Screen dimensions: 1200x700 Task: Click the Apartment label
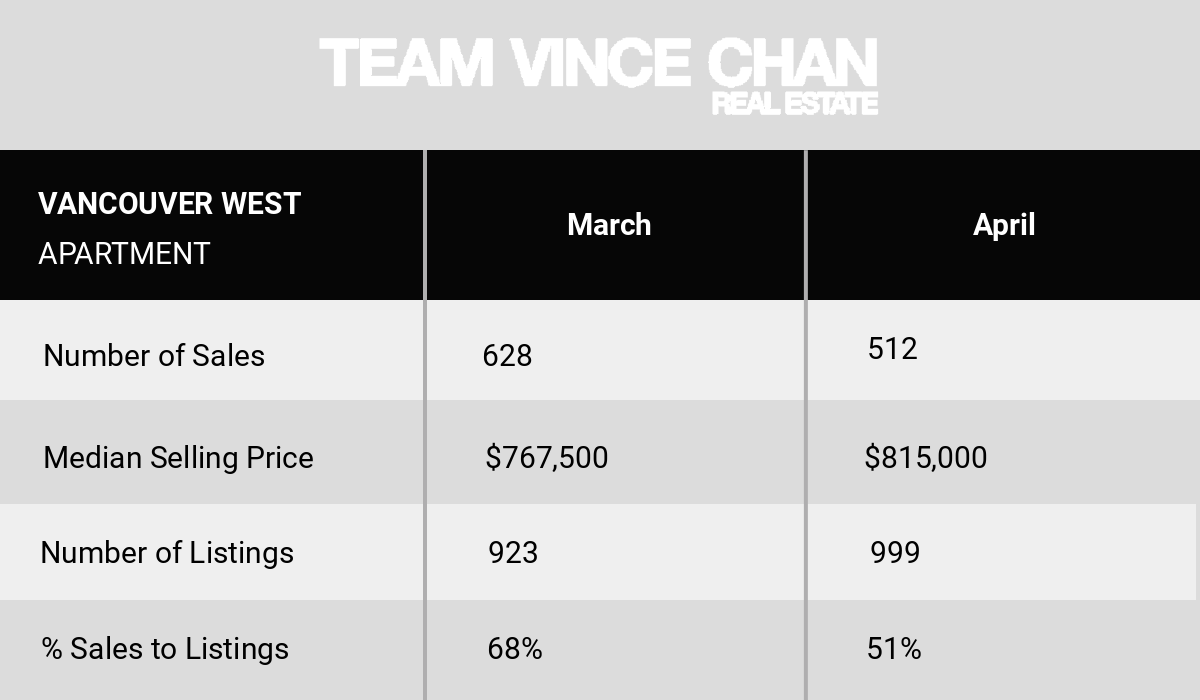coord(124,254)
